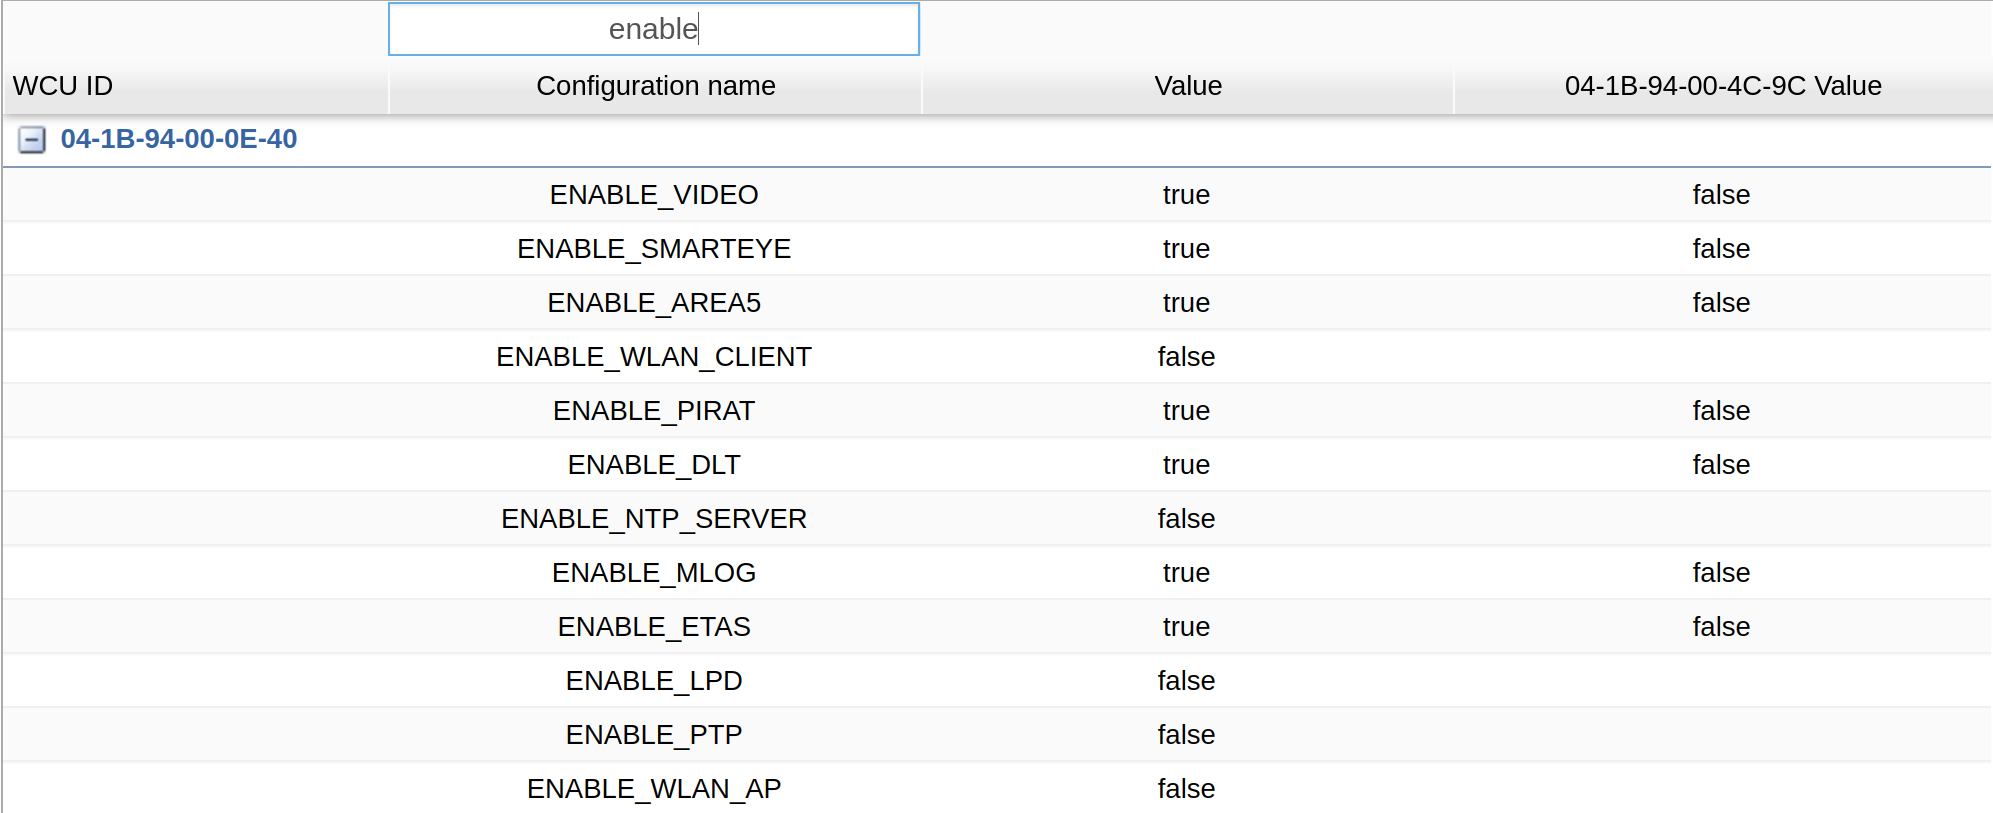The image size is (1993, 813).
Task: Click the ENABLE_PTP false value
Action: click(1186, 735)
